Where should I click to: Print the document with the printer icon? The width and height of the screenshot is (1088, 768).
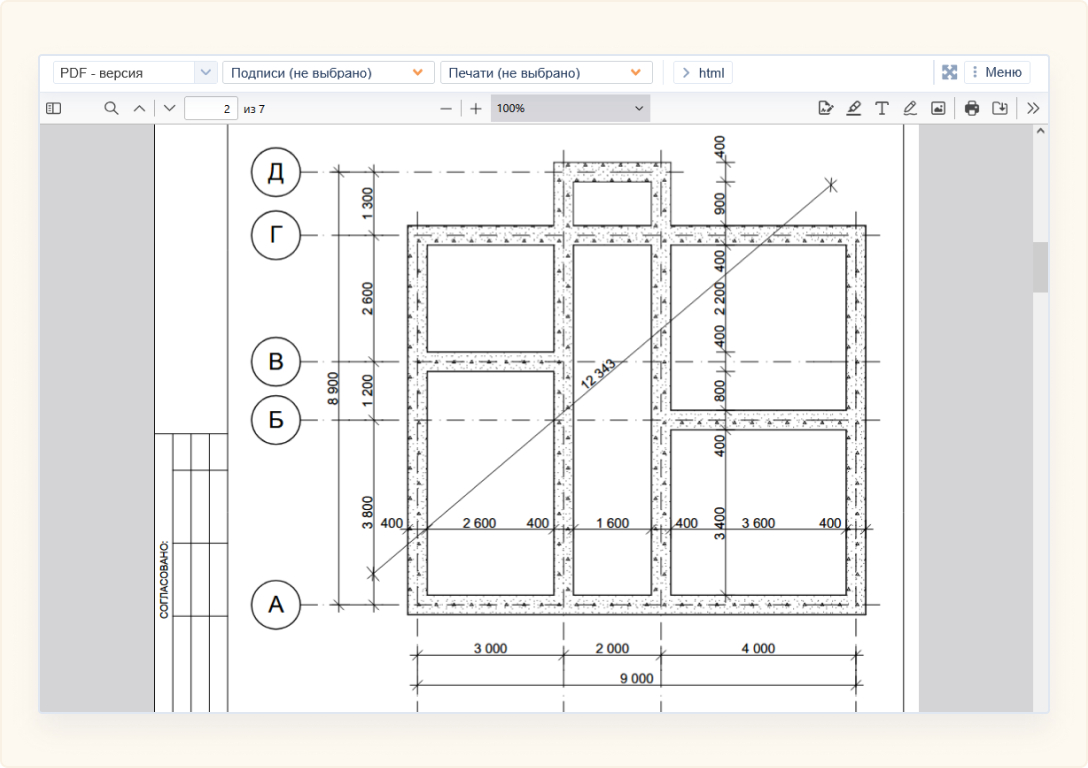click(x=971, y=108)
